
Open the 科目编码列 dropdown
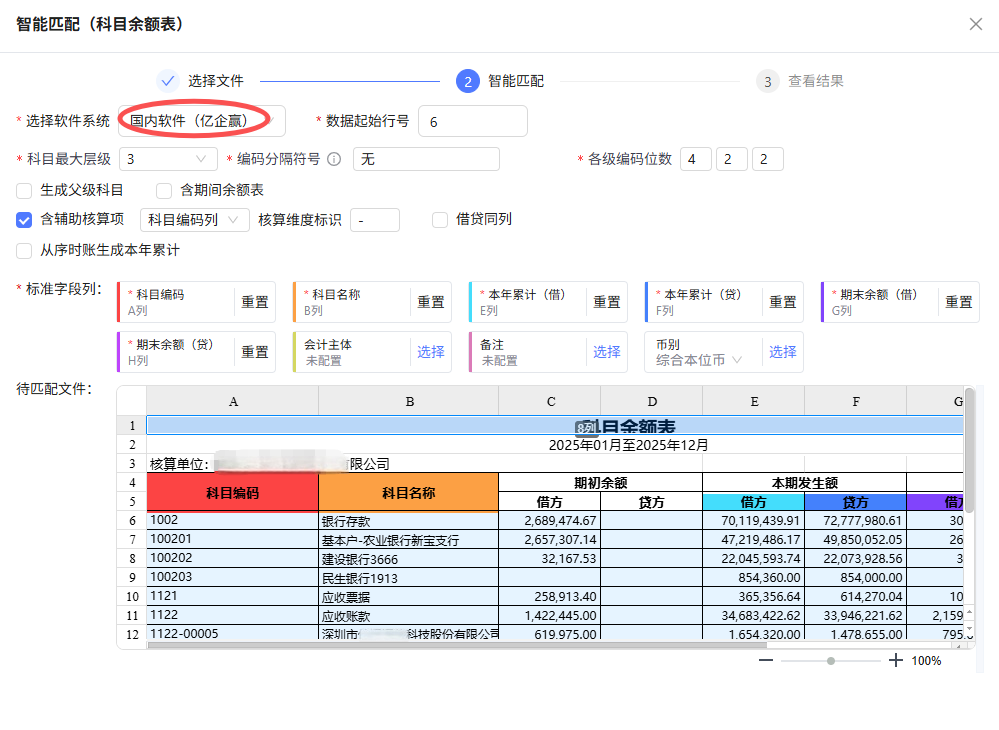pyautogui.click(x=194, y=219)
